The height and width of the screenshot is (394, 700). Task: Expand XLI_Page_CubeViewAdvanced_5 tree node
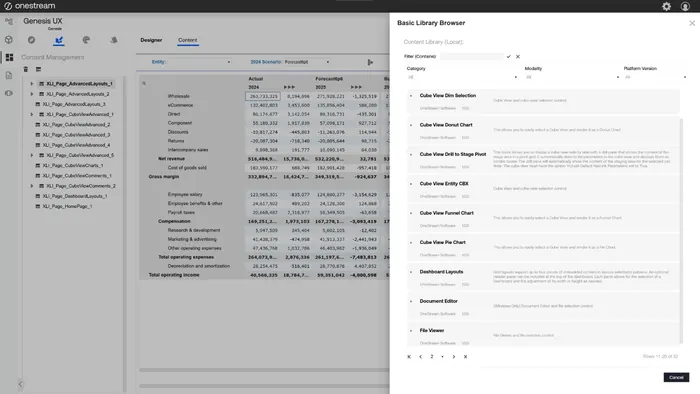click(32, 155)
